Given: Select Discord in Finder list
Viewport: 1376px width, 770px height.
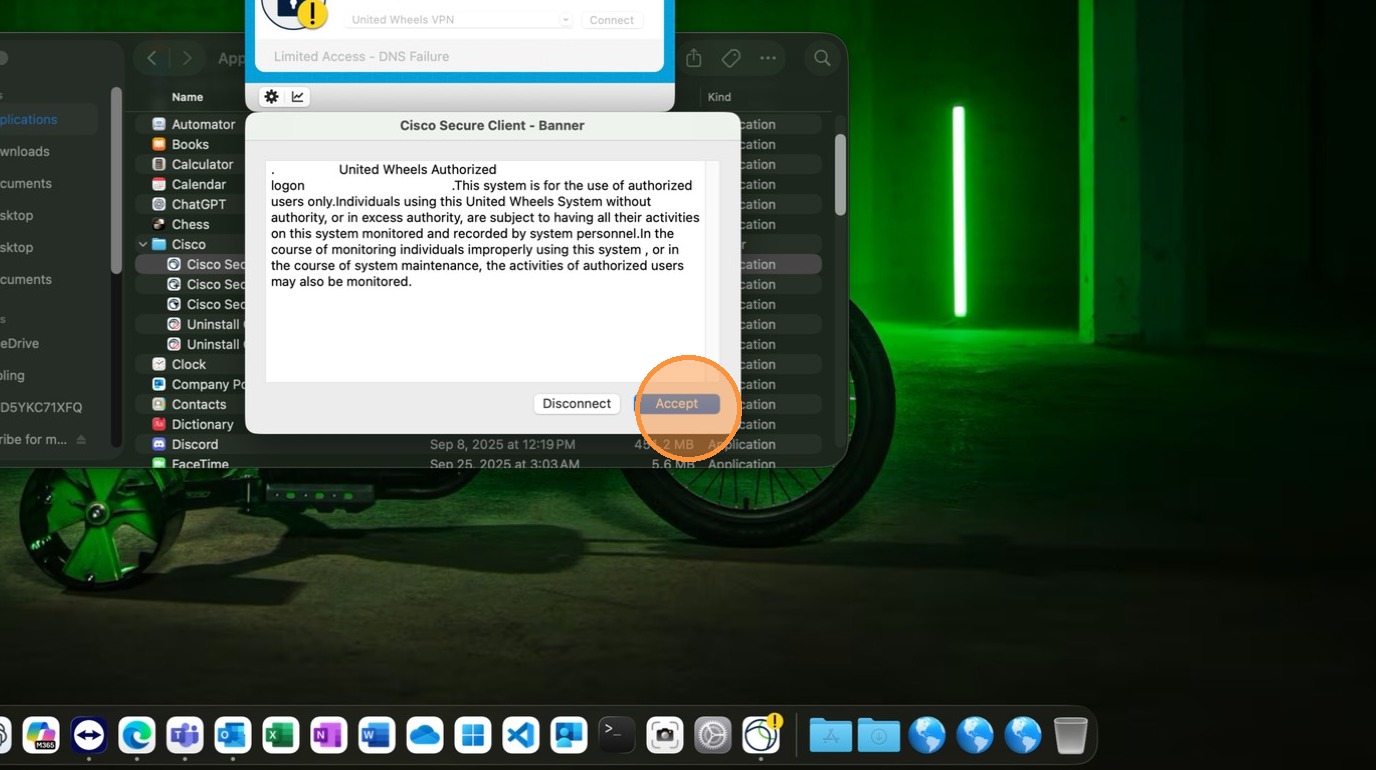Looking at the screenshot, I should pyautogui.click(x=195, y=444).
